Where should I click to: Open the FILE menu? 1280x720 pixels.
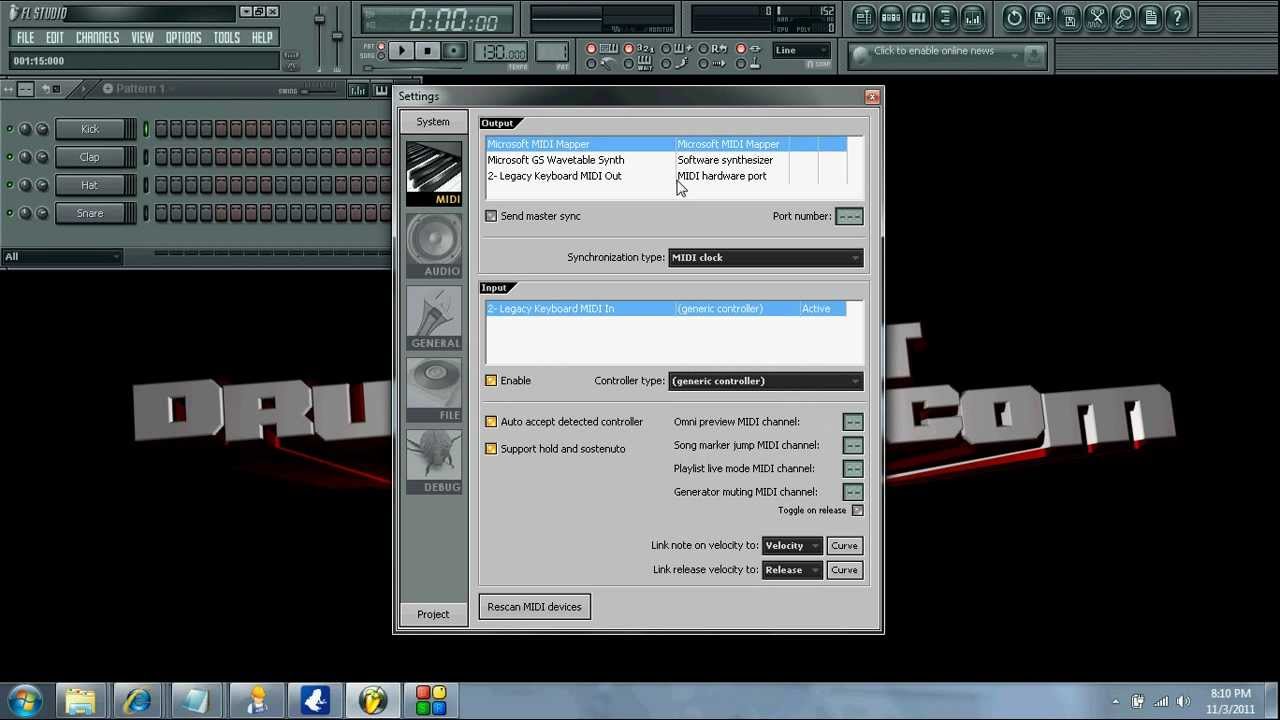coord(25,38)
